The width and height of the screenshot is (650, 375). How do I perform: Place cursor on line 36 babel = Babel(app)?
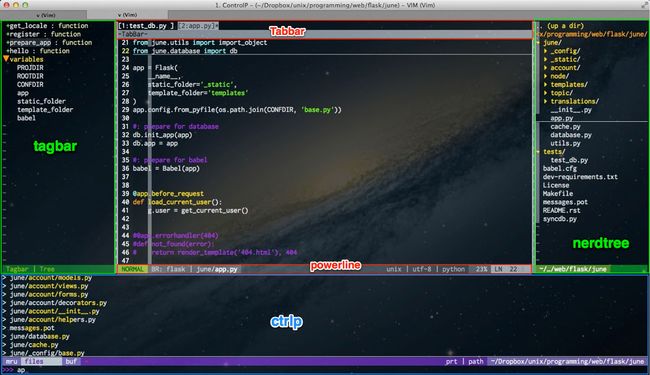click(x=166, y=168)
